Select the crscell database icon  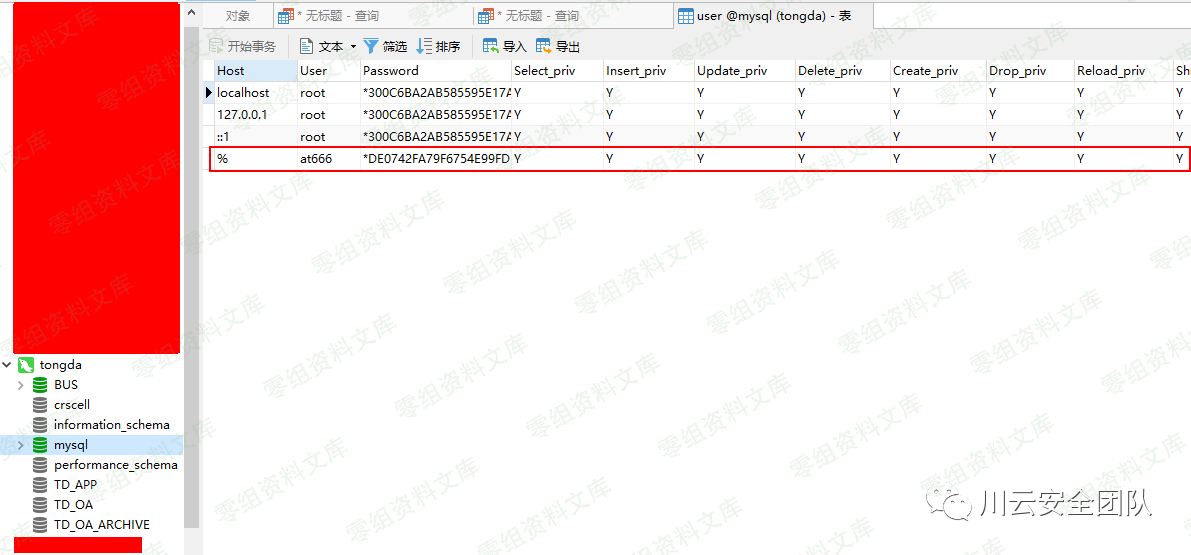pos(40,405)
